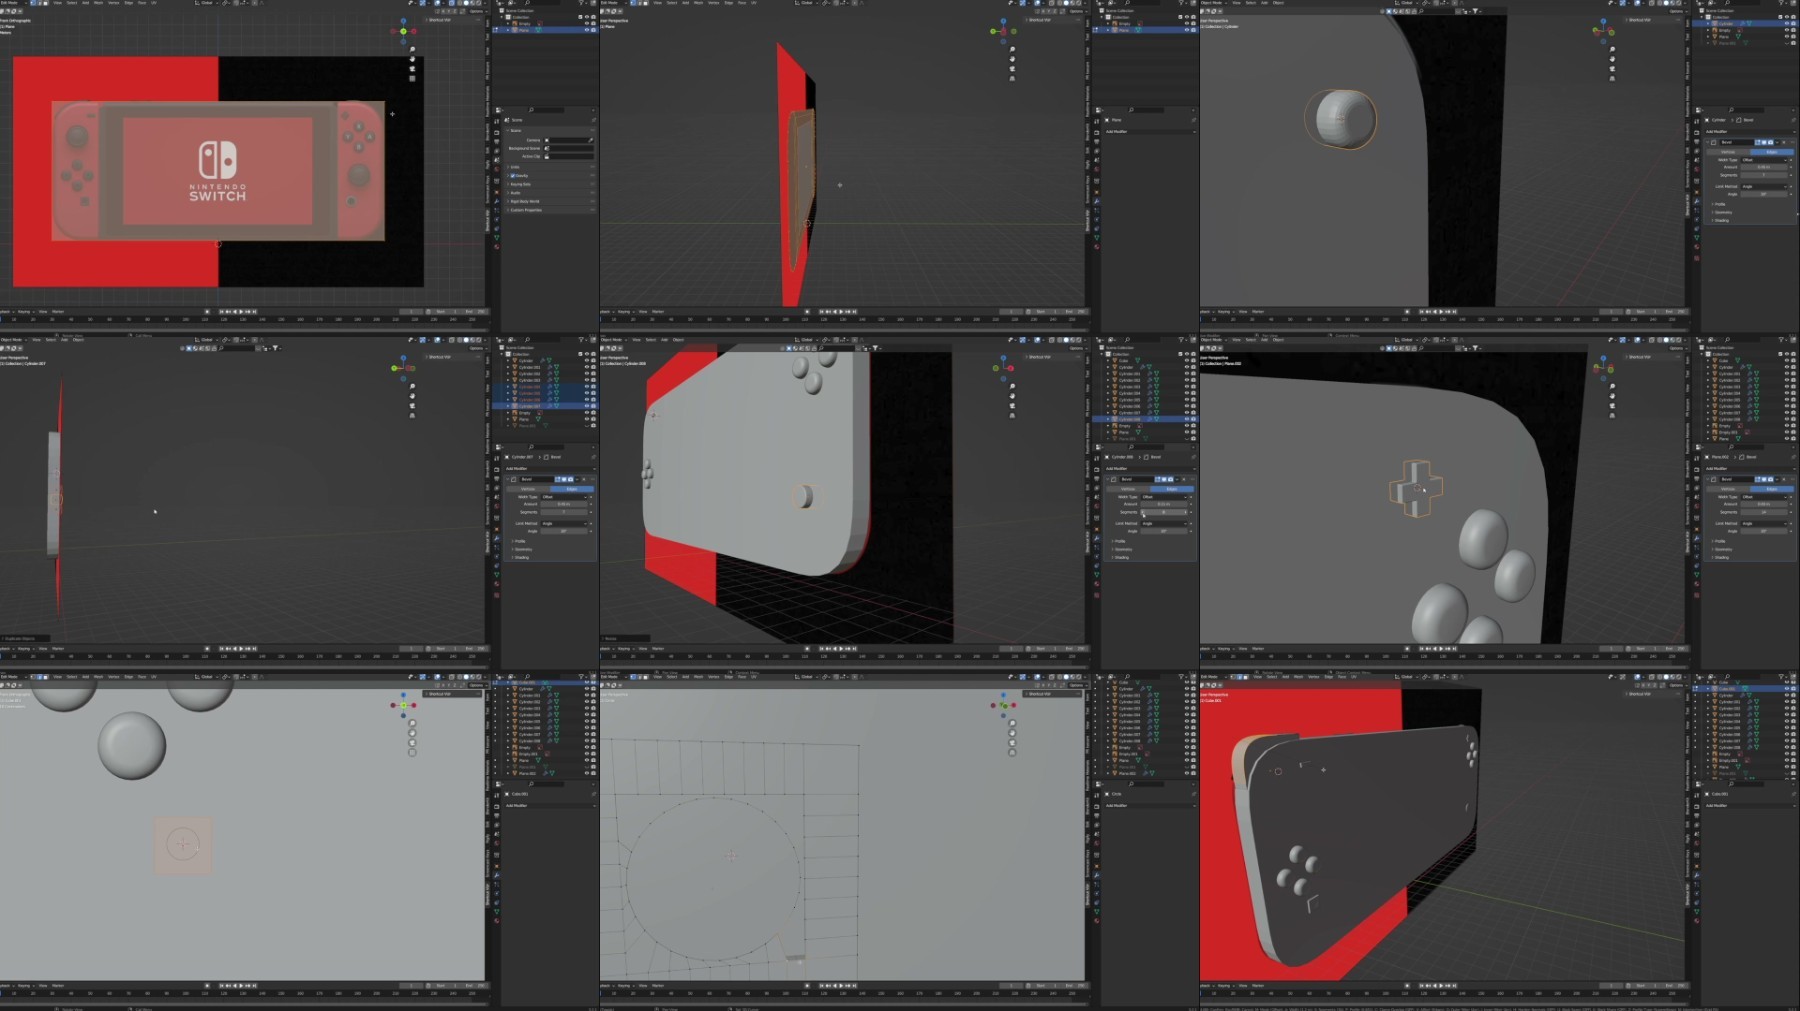Open Object Data properties tab icon in top-left panel
The height and width of the screenshot is (1011, 1800).
tap(497, 236)
